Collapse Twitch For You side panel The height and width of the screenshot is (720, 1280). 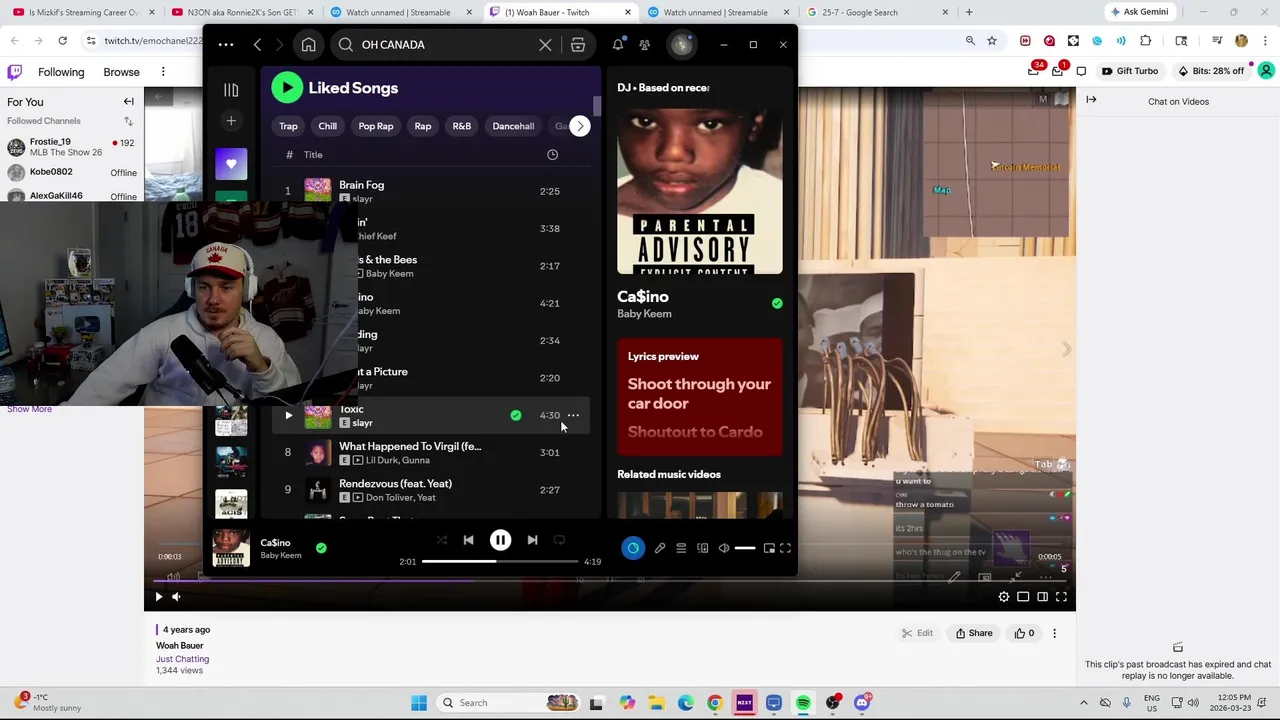coord(128,102)
